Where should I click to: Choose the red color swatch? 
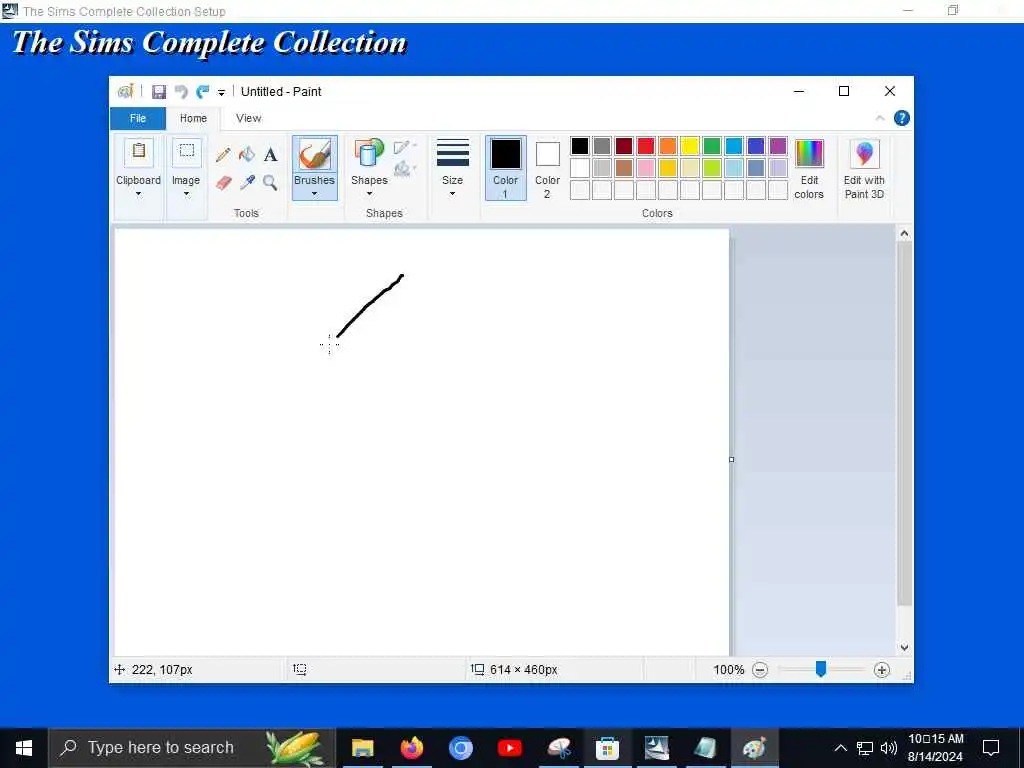(646, 146)
